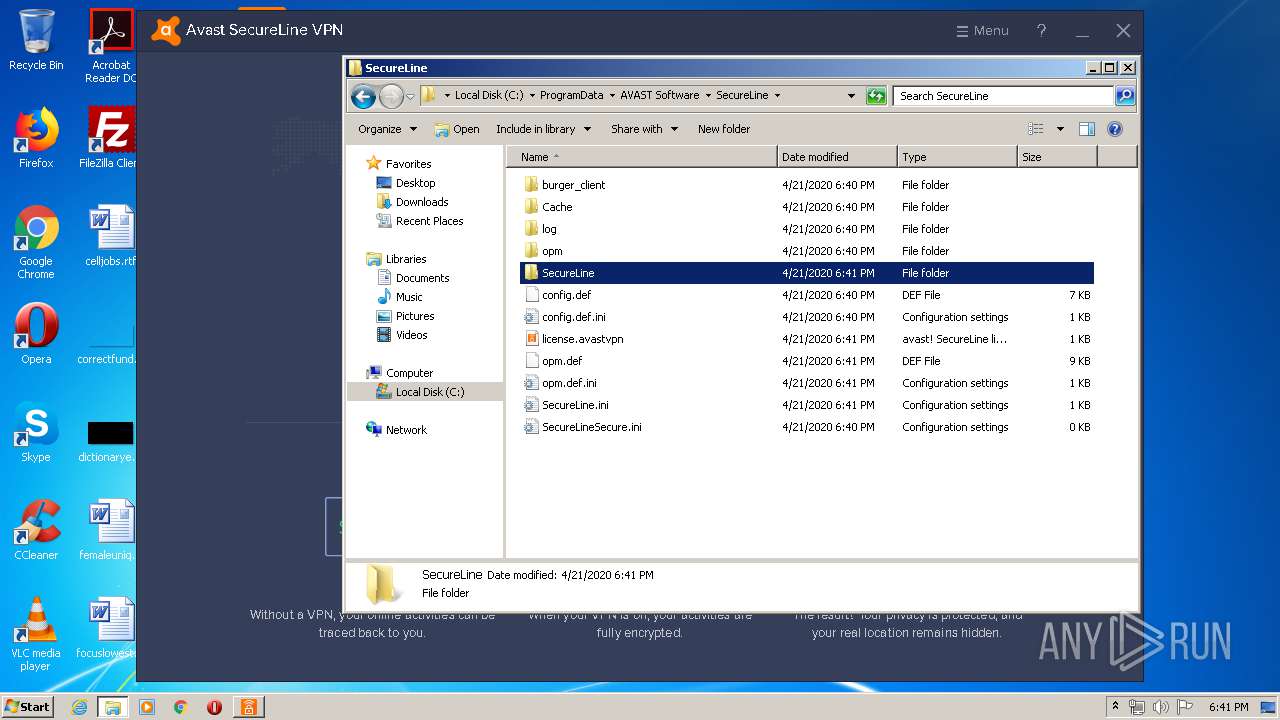The image size is (1280, 720).
Task: Click the taskbar clock showing 6:41 PM
Action: (x=1228, y=707)
